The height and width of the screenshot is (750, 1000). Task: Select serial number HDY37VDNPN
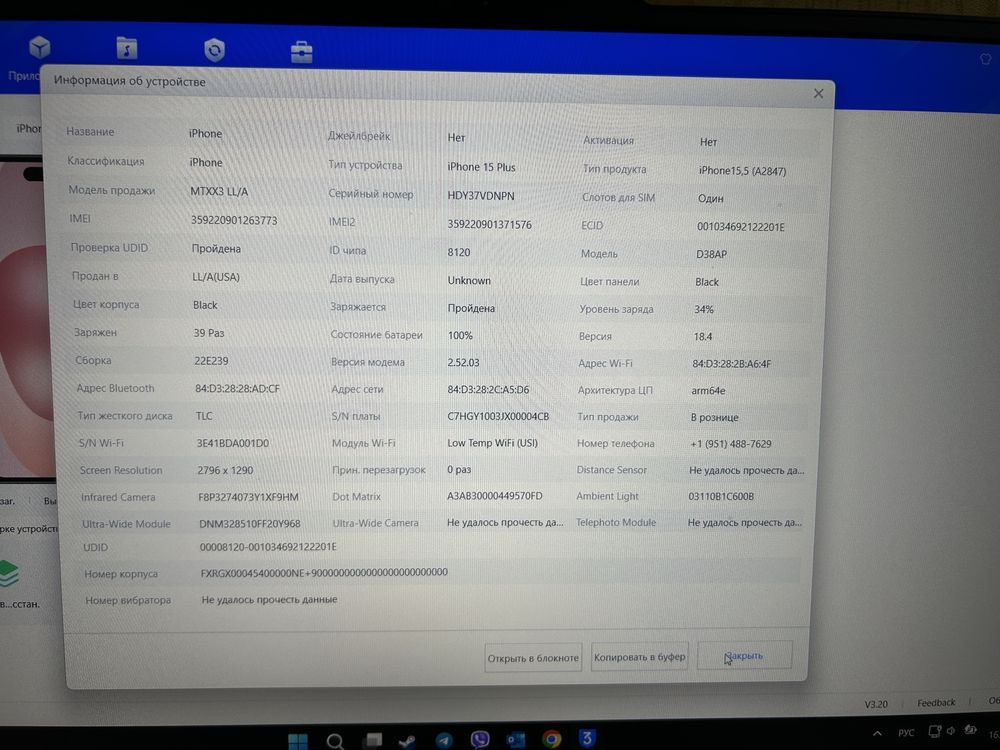coord(481,196)
